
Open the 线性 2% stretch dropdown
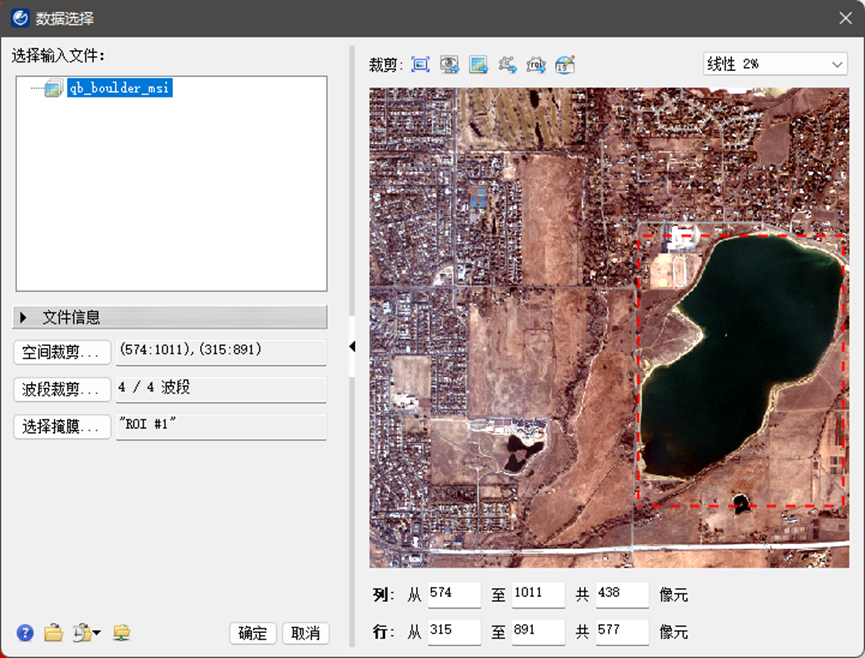[x=775, y=64]
